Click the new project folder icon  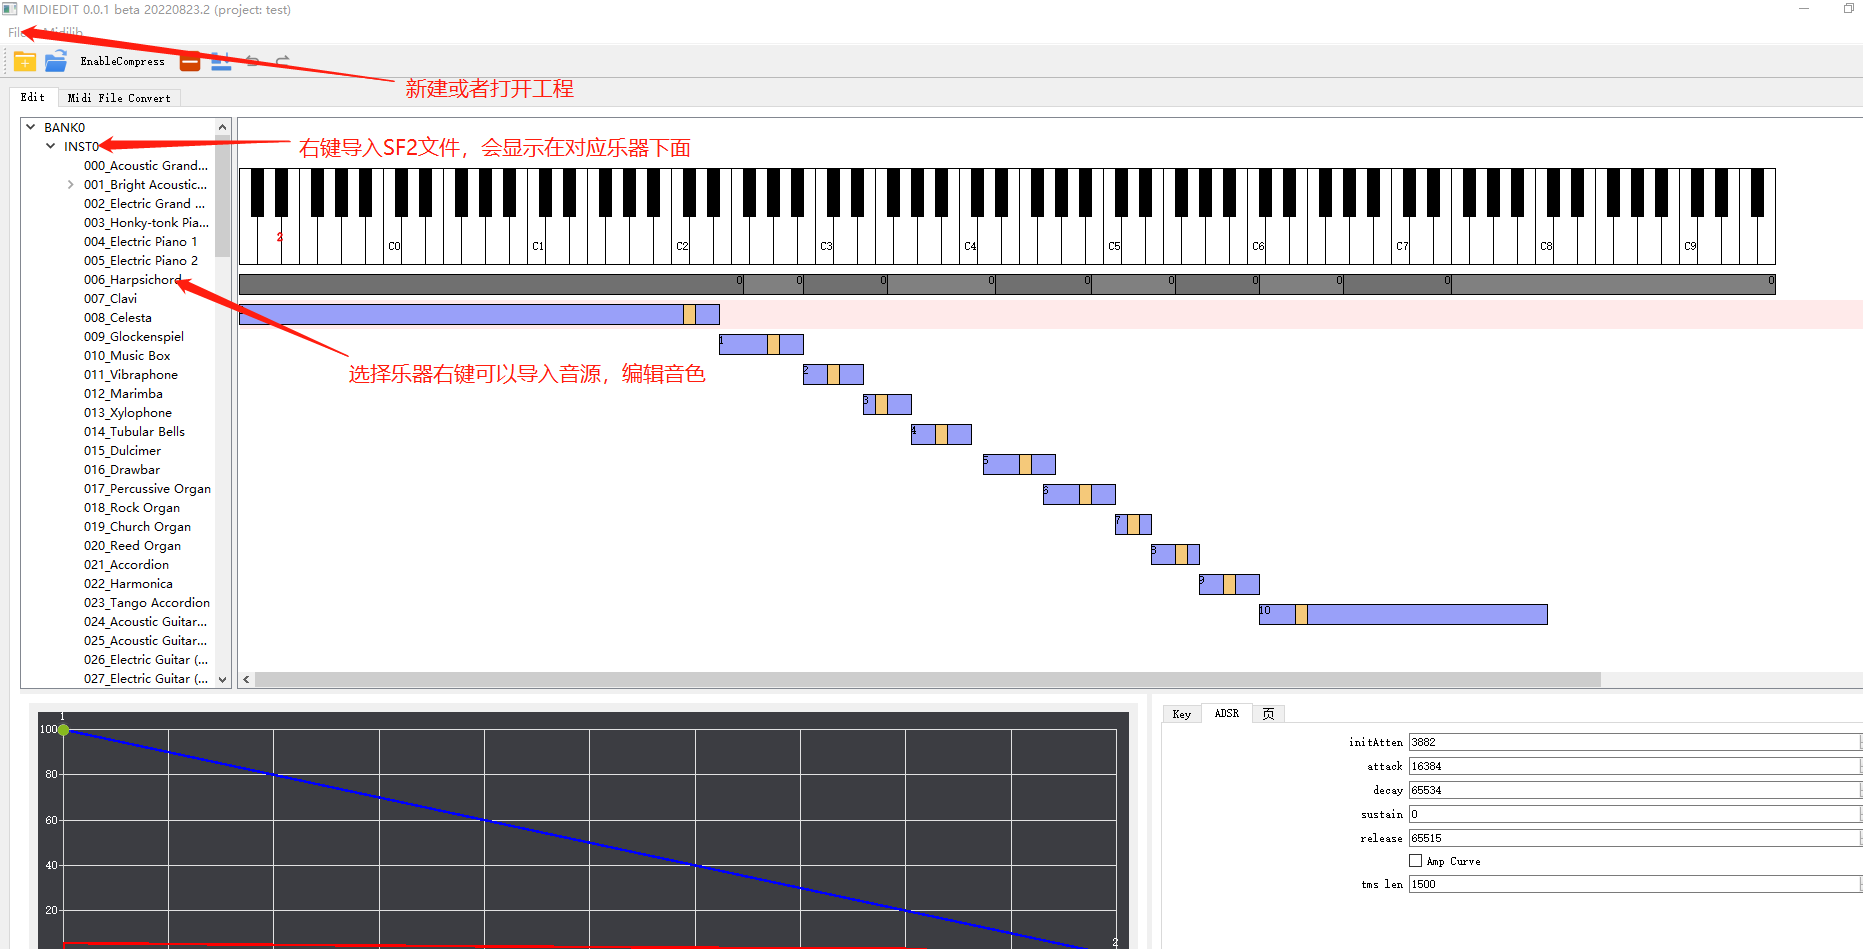click(25, 62)
